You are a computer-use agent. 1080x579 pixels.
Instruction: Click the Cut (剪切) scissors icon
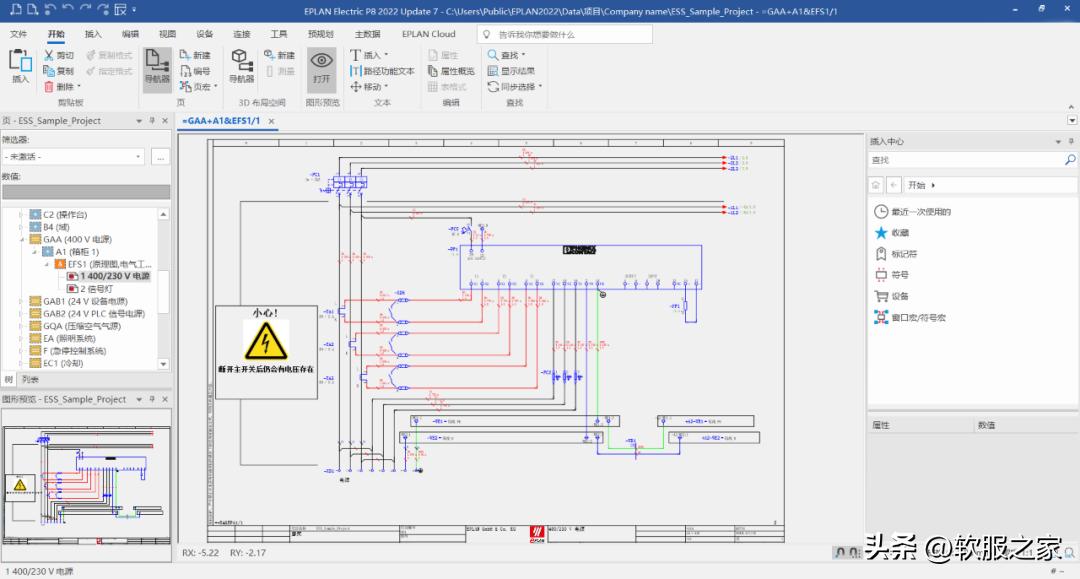point(49,56)
